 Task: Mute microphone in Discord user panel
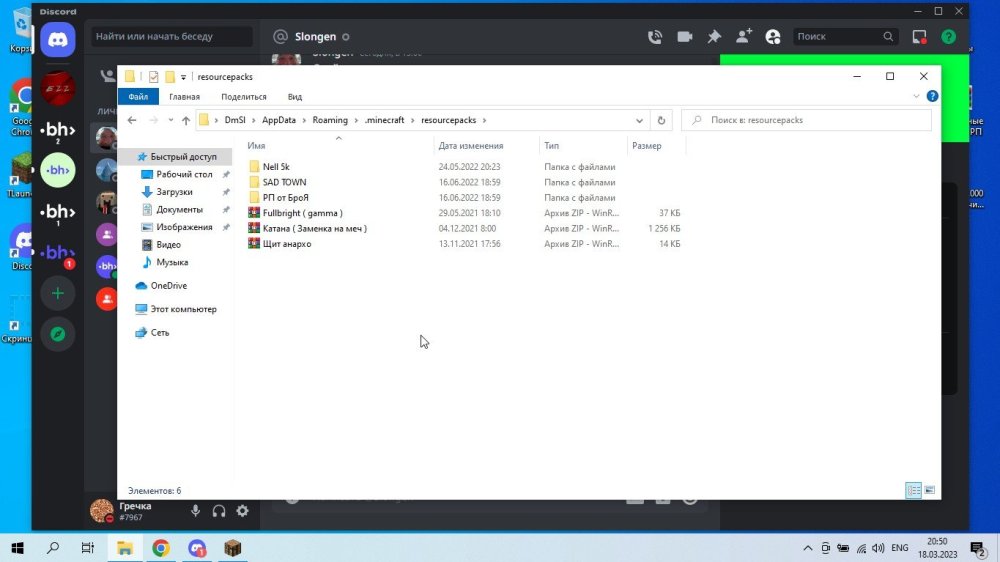tap(195, 511)
